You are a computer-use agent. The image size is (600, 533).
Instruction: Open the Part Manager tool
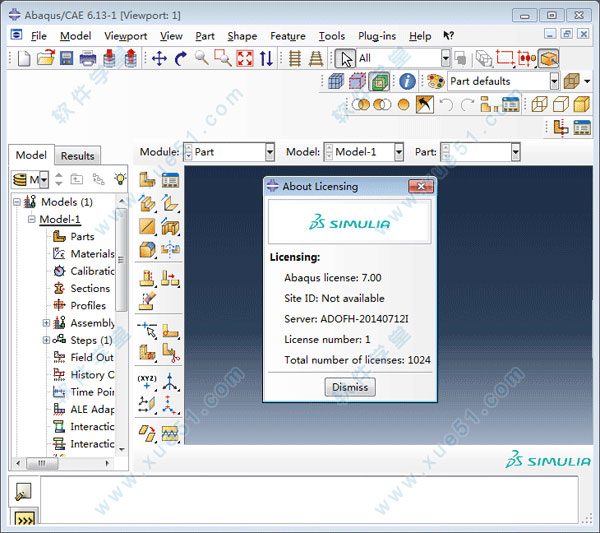(x=170, y=180)
